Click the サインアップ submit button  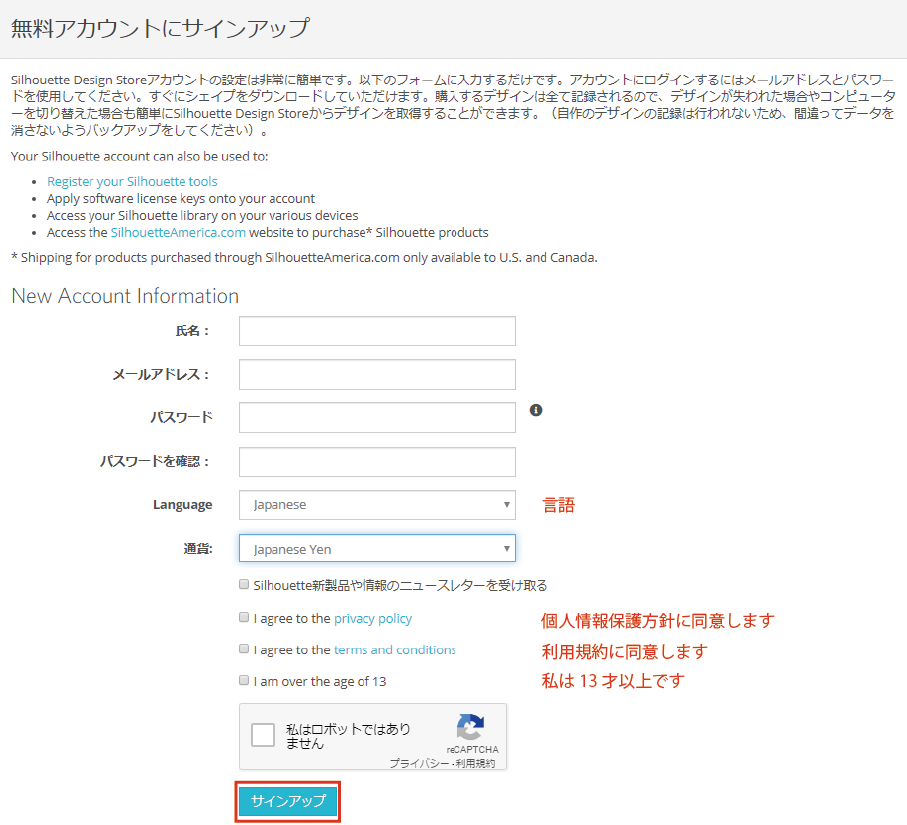coord(288,802)
